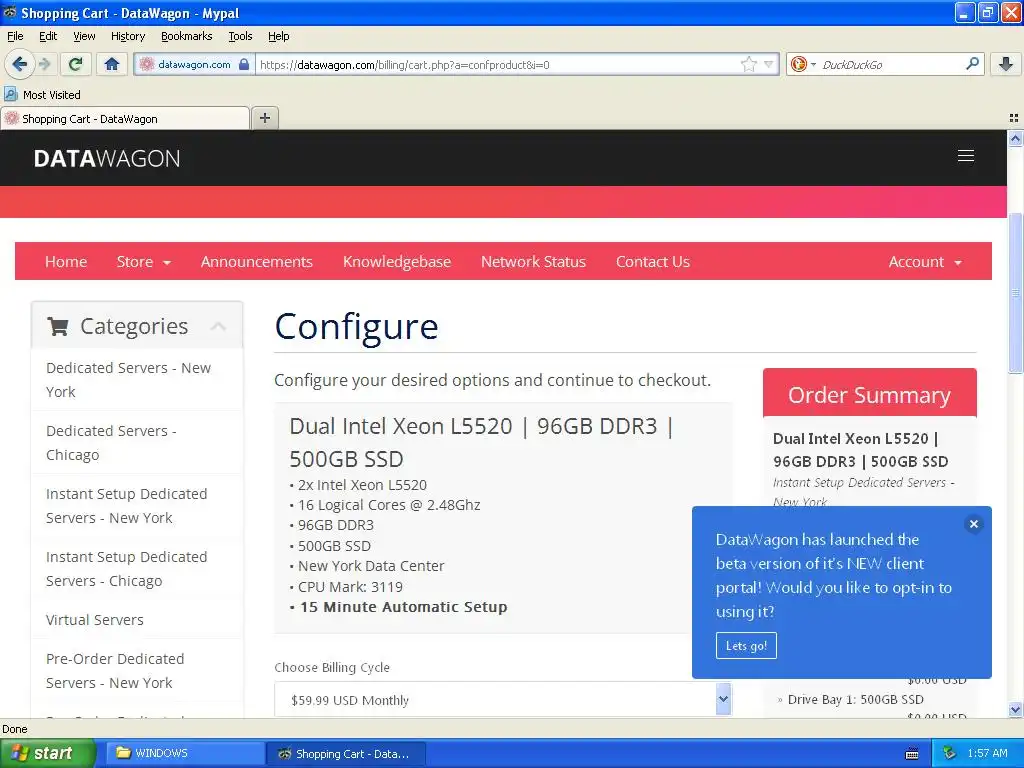
Task: Open the Contact Us nav link
Action: click(653, 261)
